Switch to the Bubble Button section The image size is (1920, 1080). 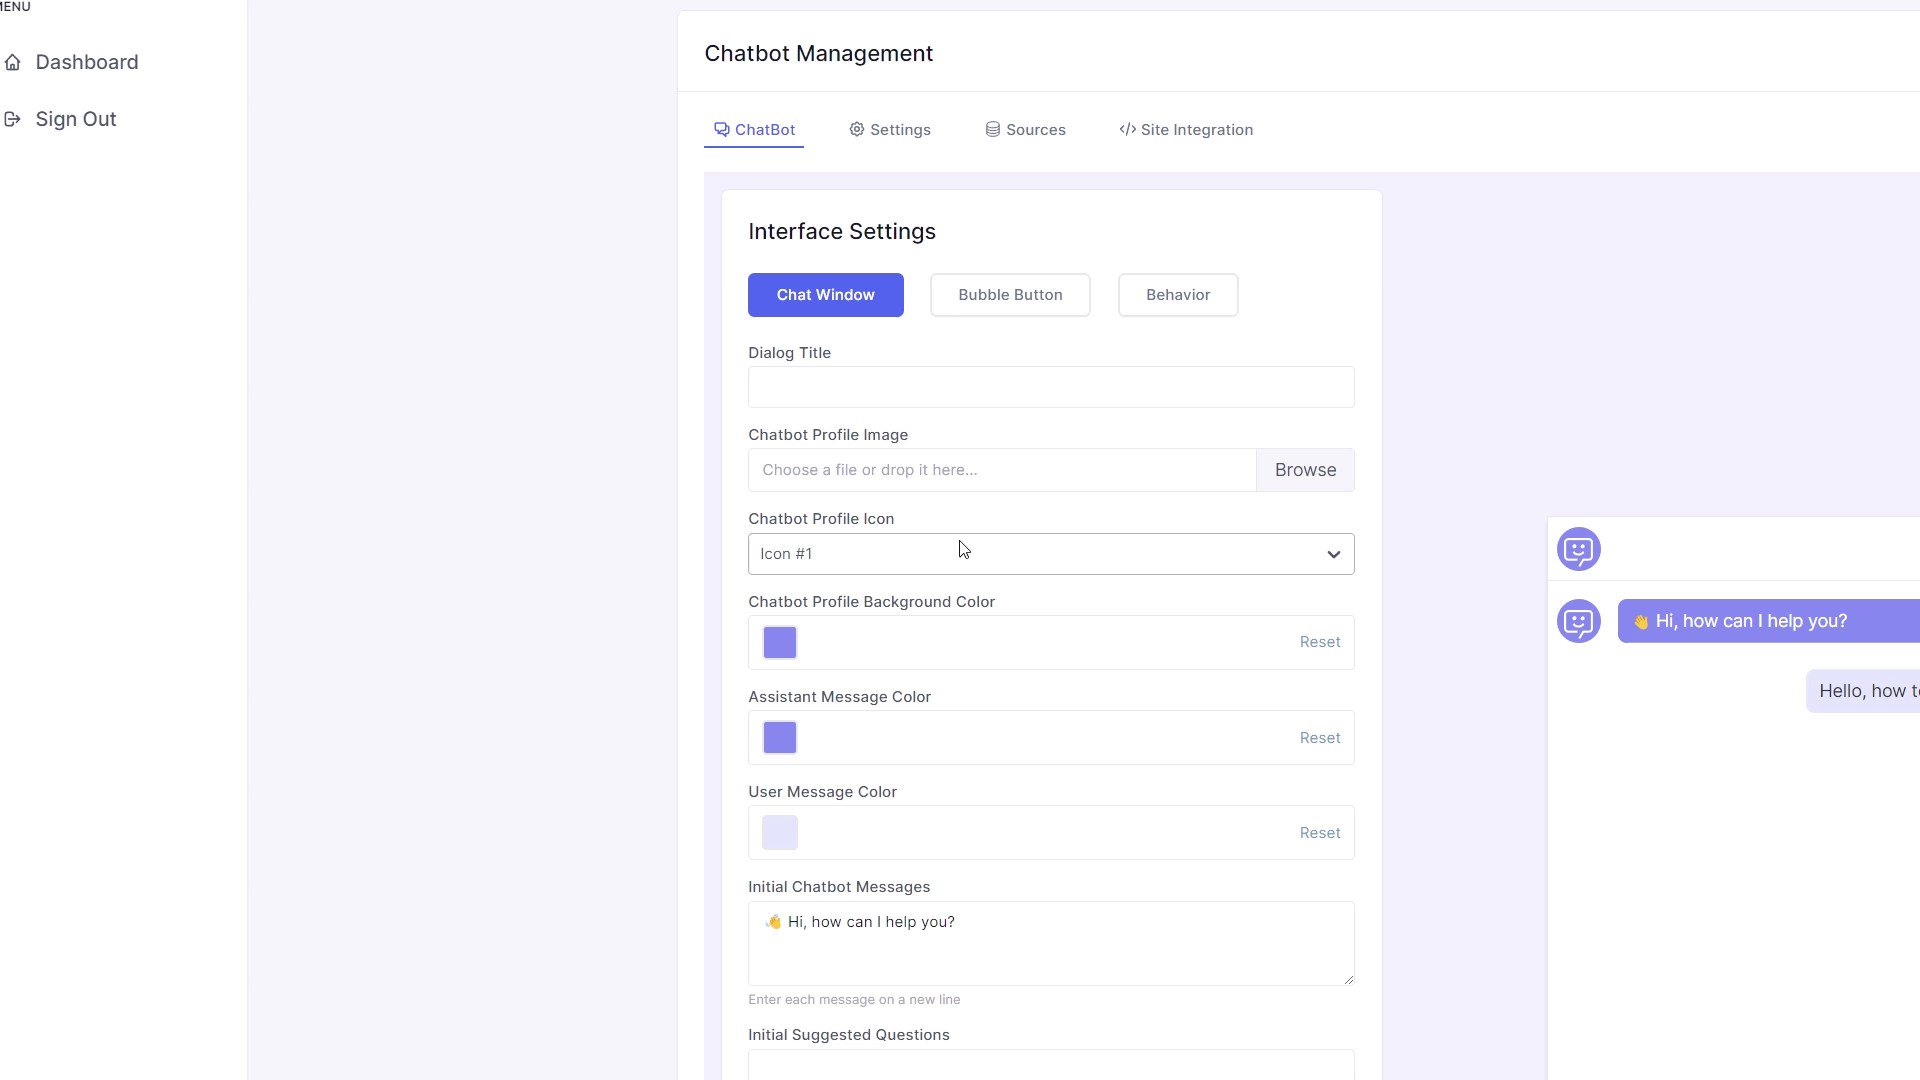click(x=1010, y=295)
